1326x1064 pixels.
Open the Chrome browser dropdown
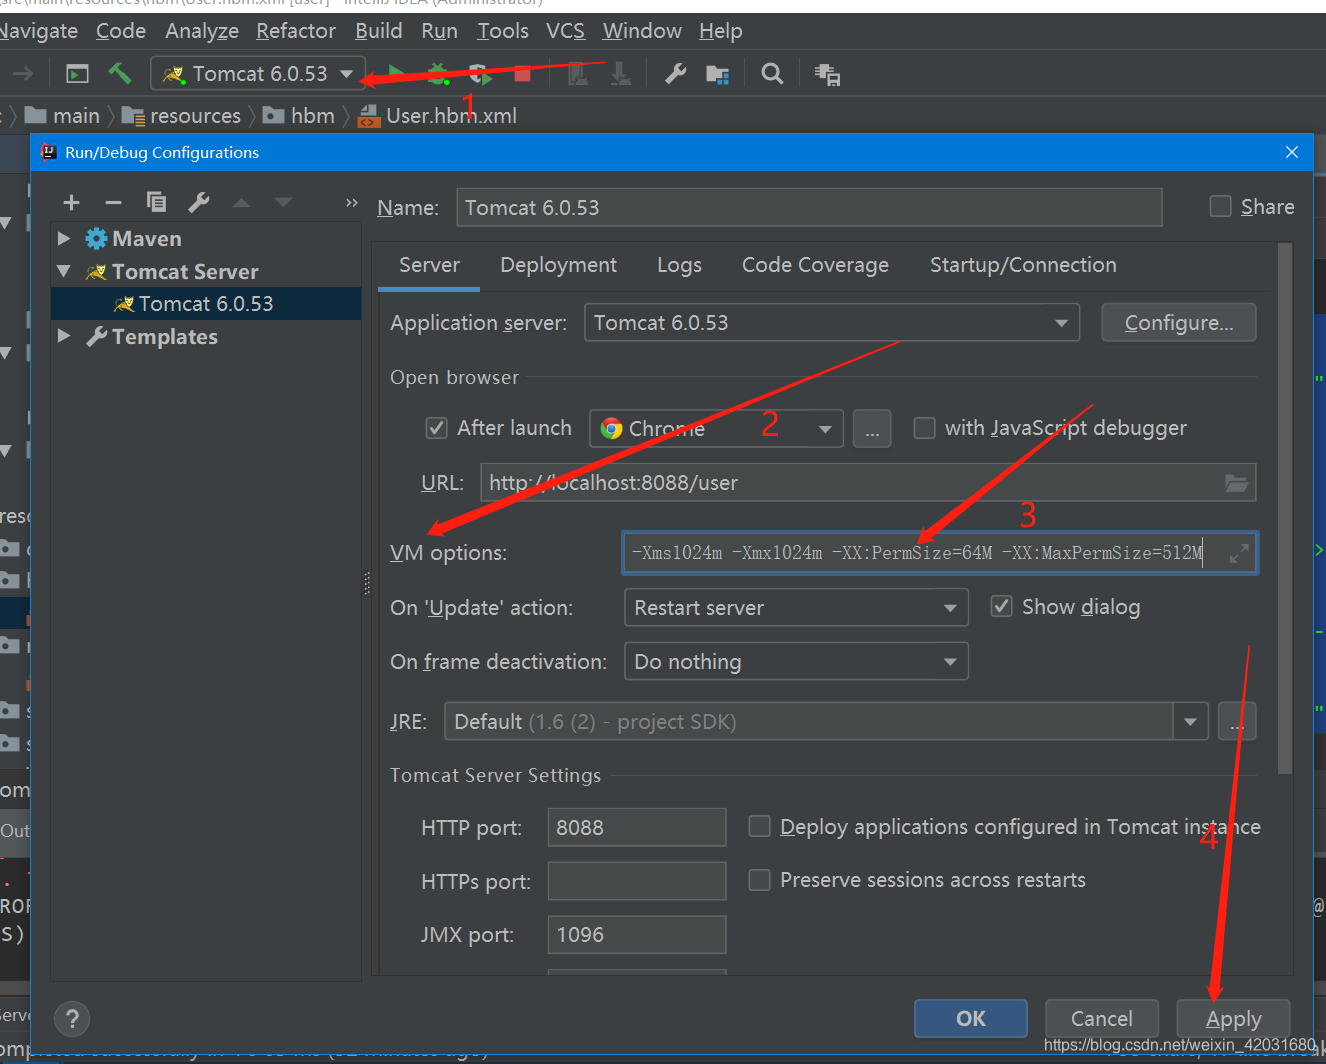[x=716, y=429]
